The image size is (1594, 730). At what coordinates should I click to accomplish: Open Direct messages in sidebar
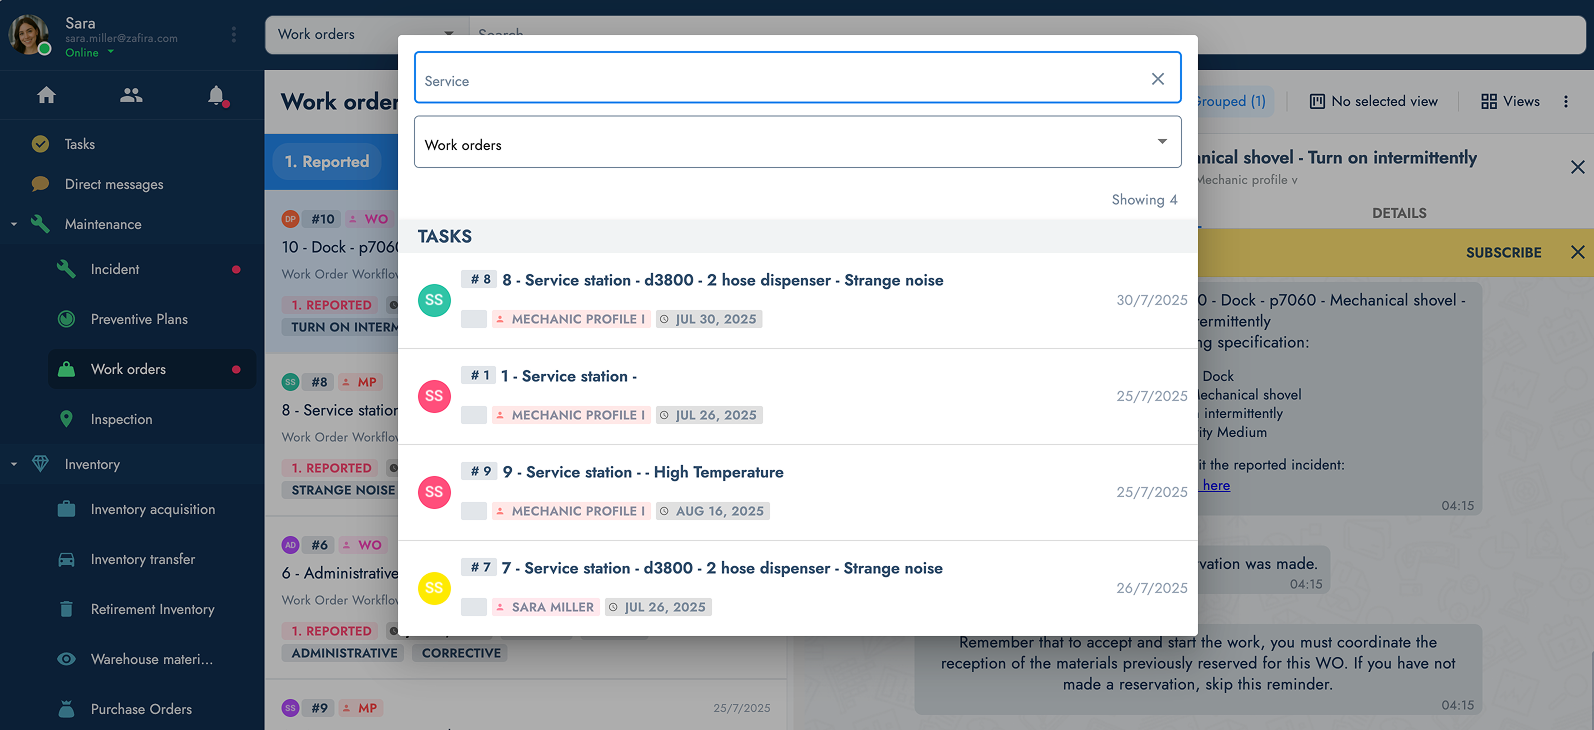point(114,184)
